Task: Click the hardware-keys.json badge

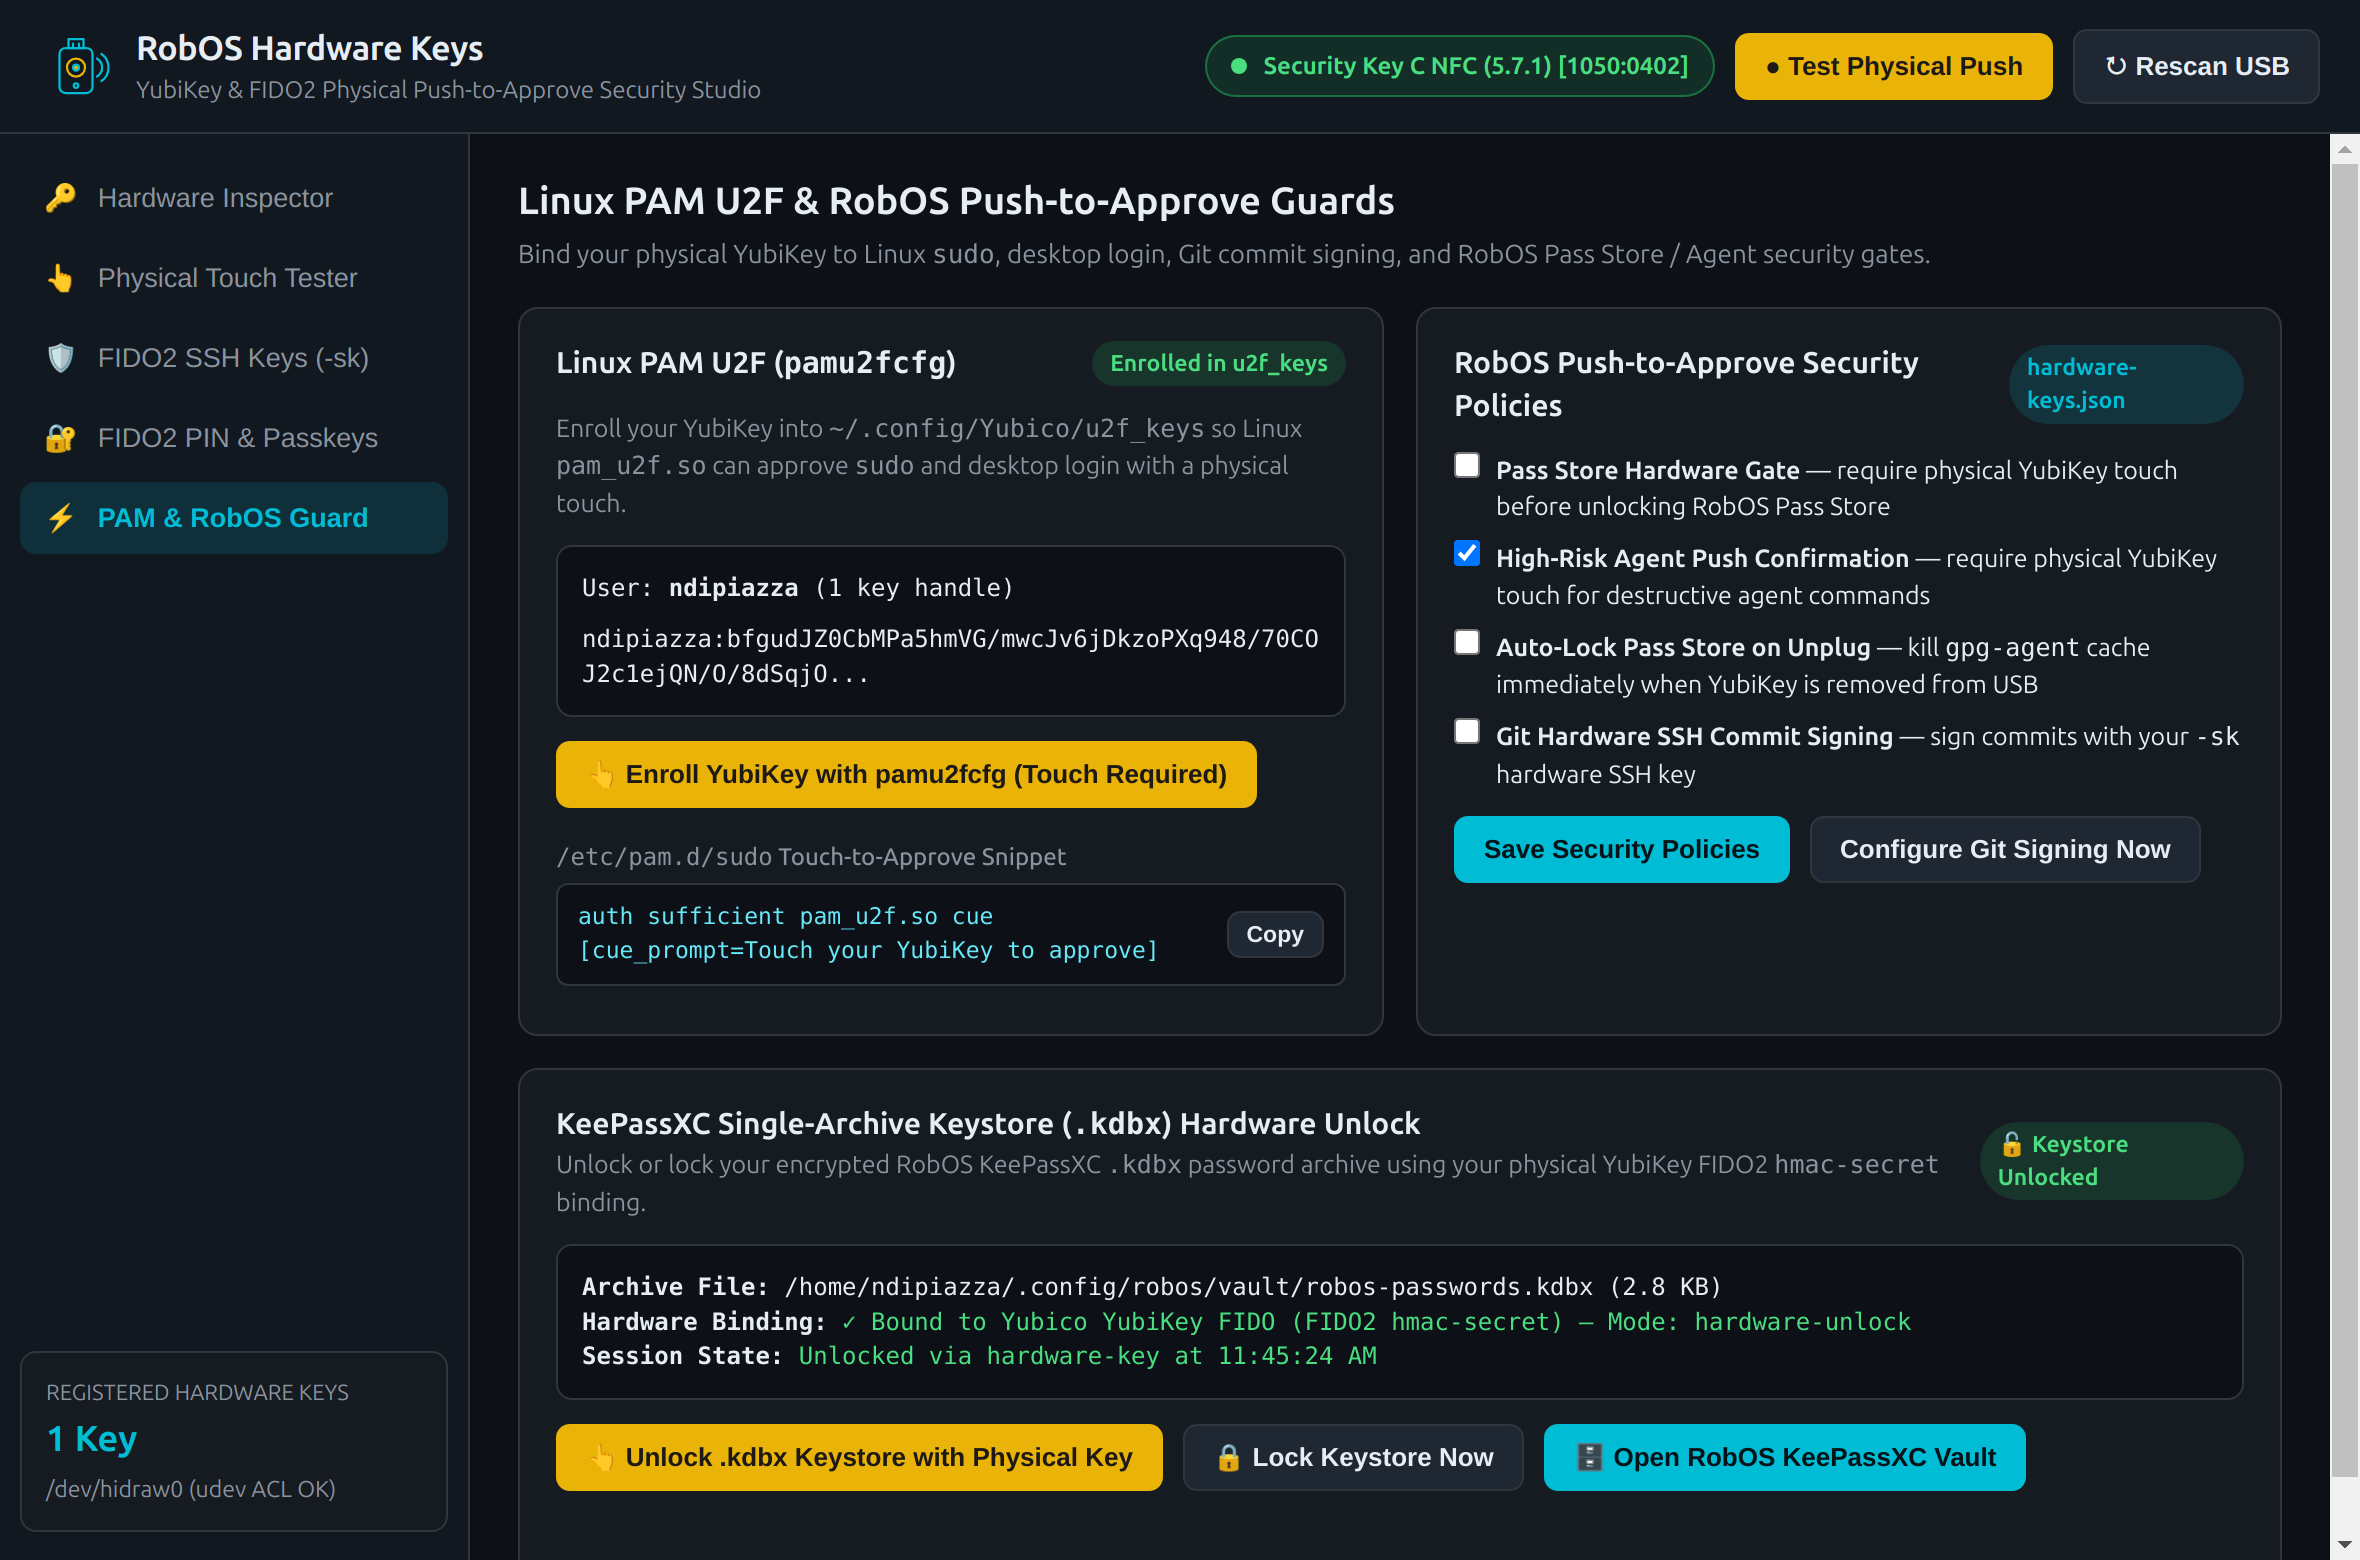Action: (x=2125, y=384)
